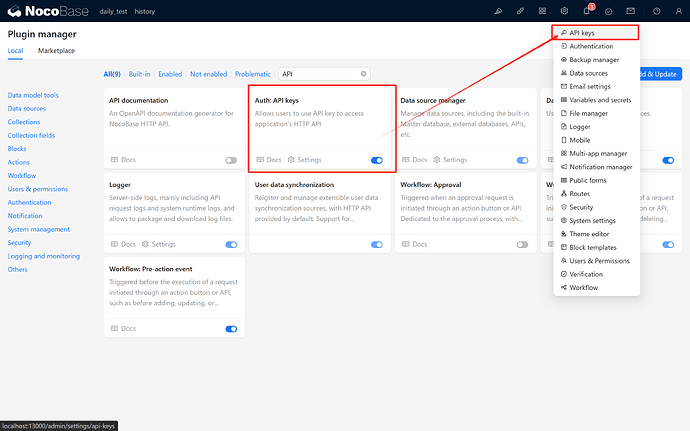The height and width of the screenshot is (431, 690).
Task: Click the check-circle tasks icon in header
Action: coord(609,11)
